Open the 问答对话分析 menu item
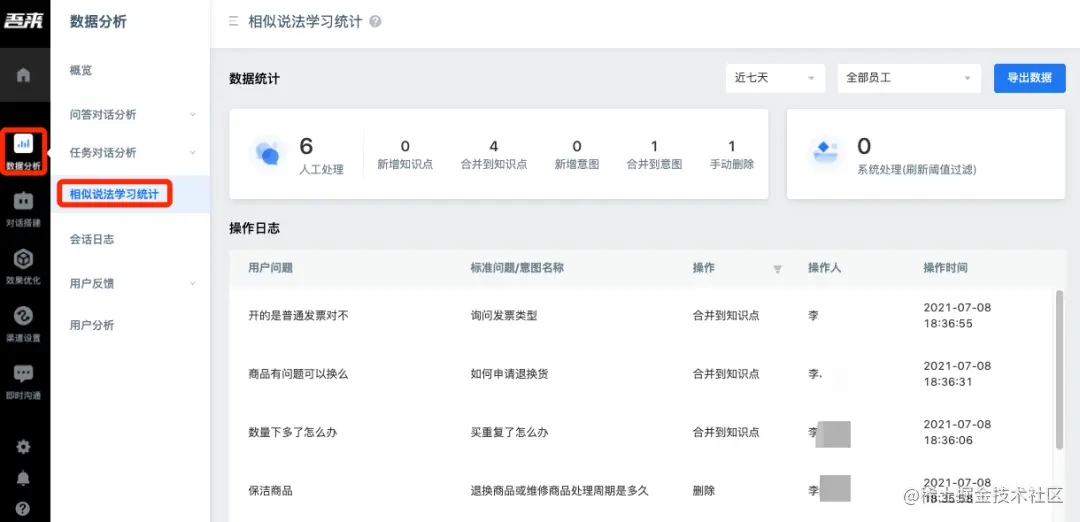 pyautogui.click(x=103, y=114)
